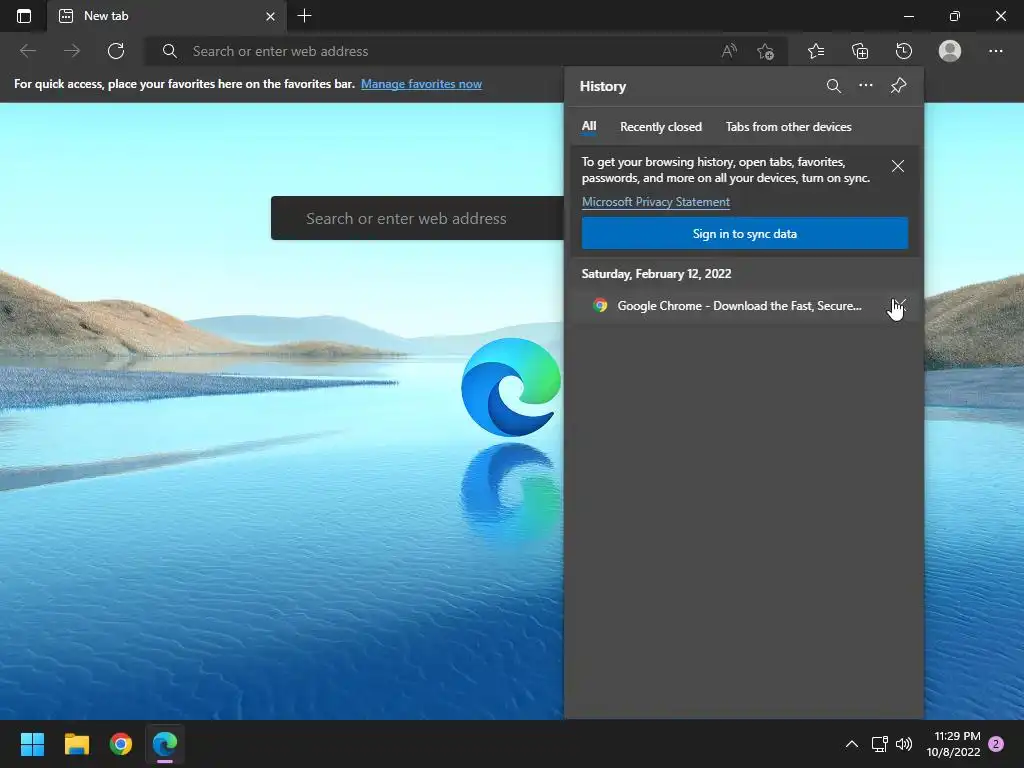Open the network tray icon
The height and width of the screenshot is (768, 1024).
pos(879,744)
